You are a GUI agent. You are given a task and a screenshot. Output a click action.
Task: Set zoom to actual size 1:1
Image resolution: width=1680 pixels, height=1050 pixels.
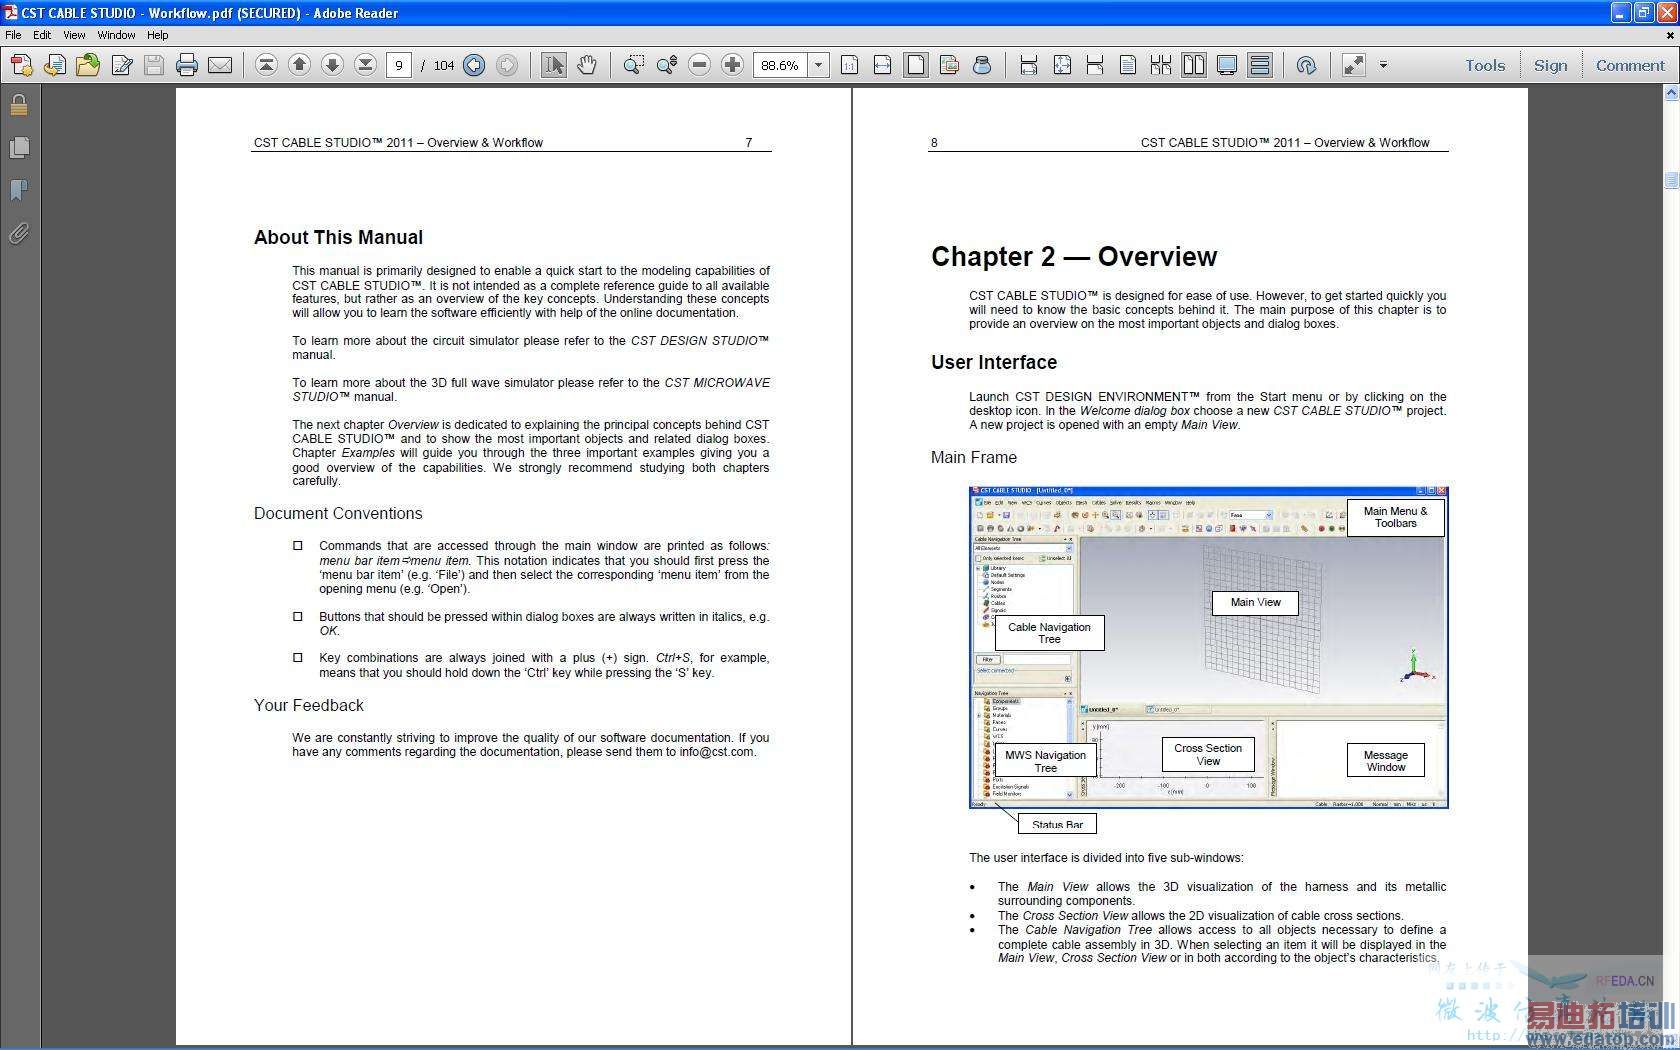pyautogui.click(x=849, y=65)
